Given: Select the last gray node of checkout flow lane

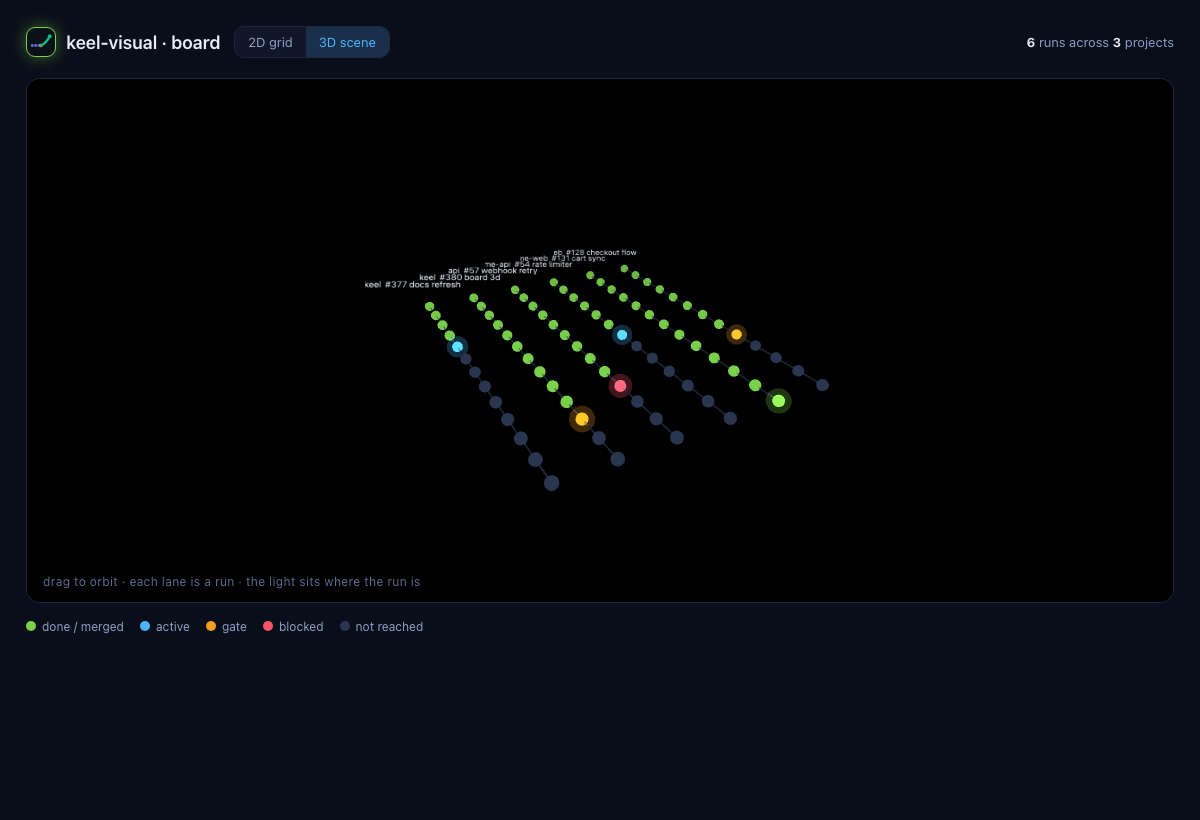Looking at the screenshot, I should click(822, 385).
